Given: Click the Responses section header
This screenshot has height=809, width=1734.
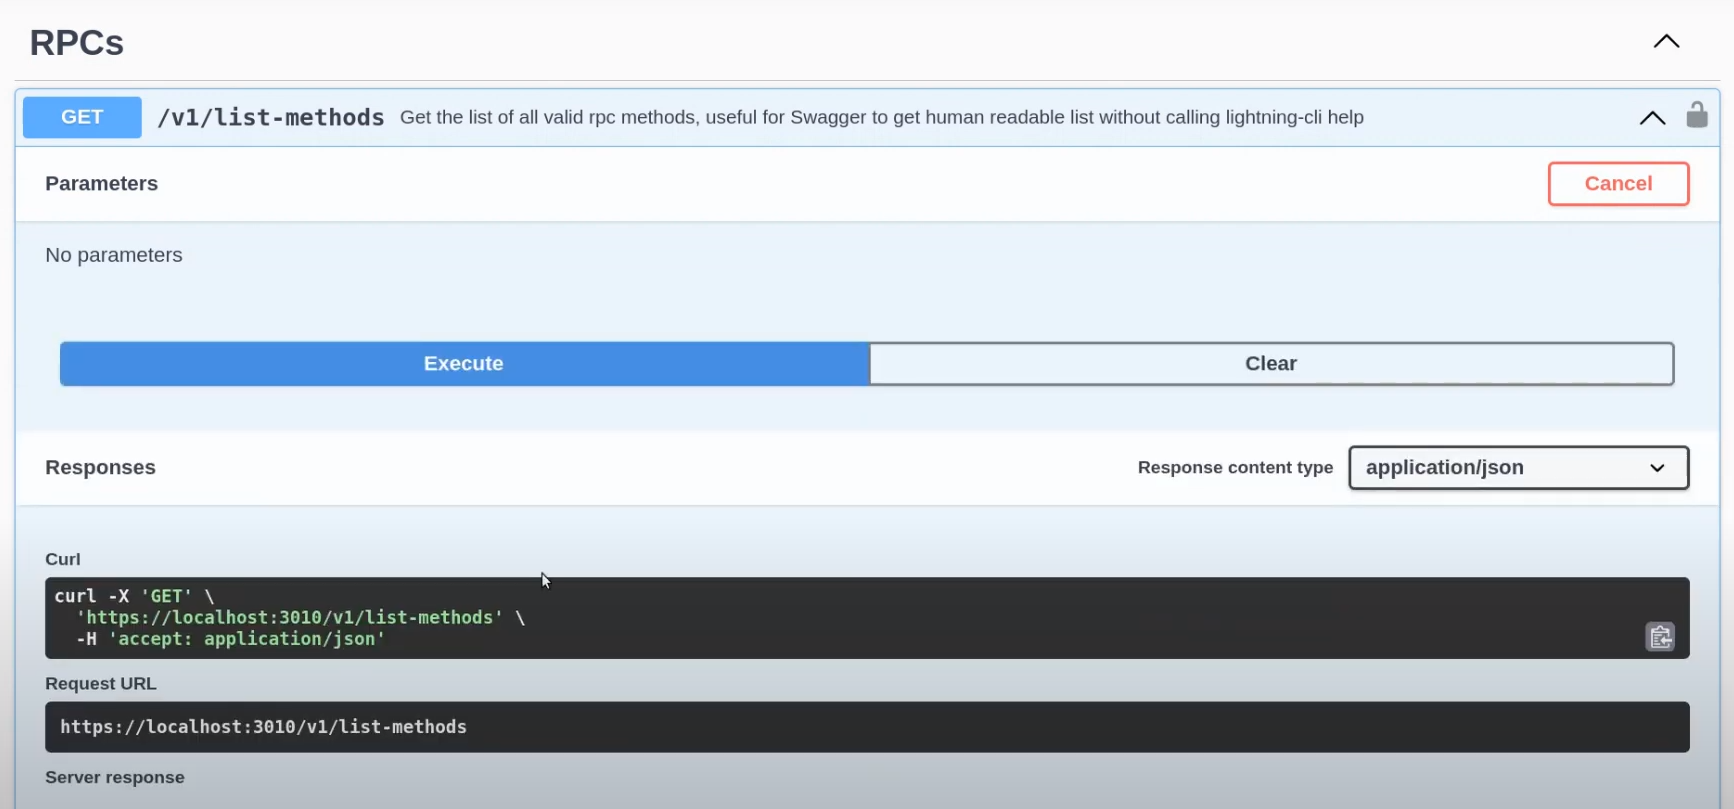Looking at the screenshot, I should click(100, 467).
